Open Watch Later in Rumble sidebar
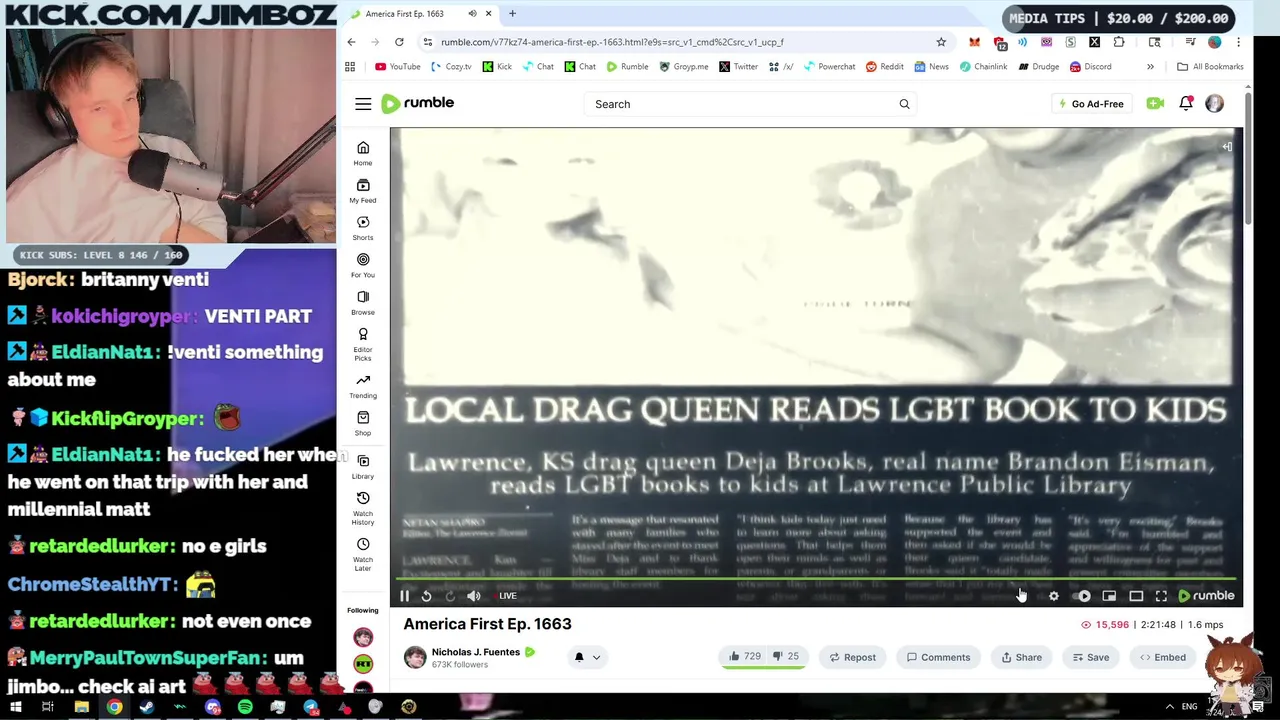 363,555
